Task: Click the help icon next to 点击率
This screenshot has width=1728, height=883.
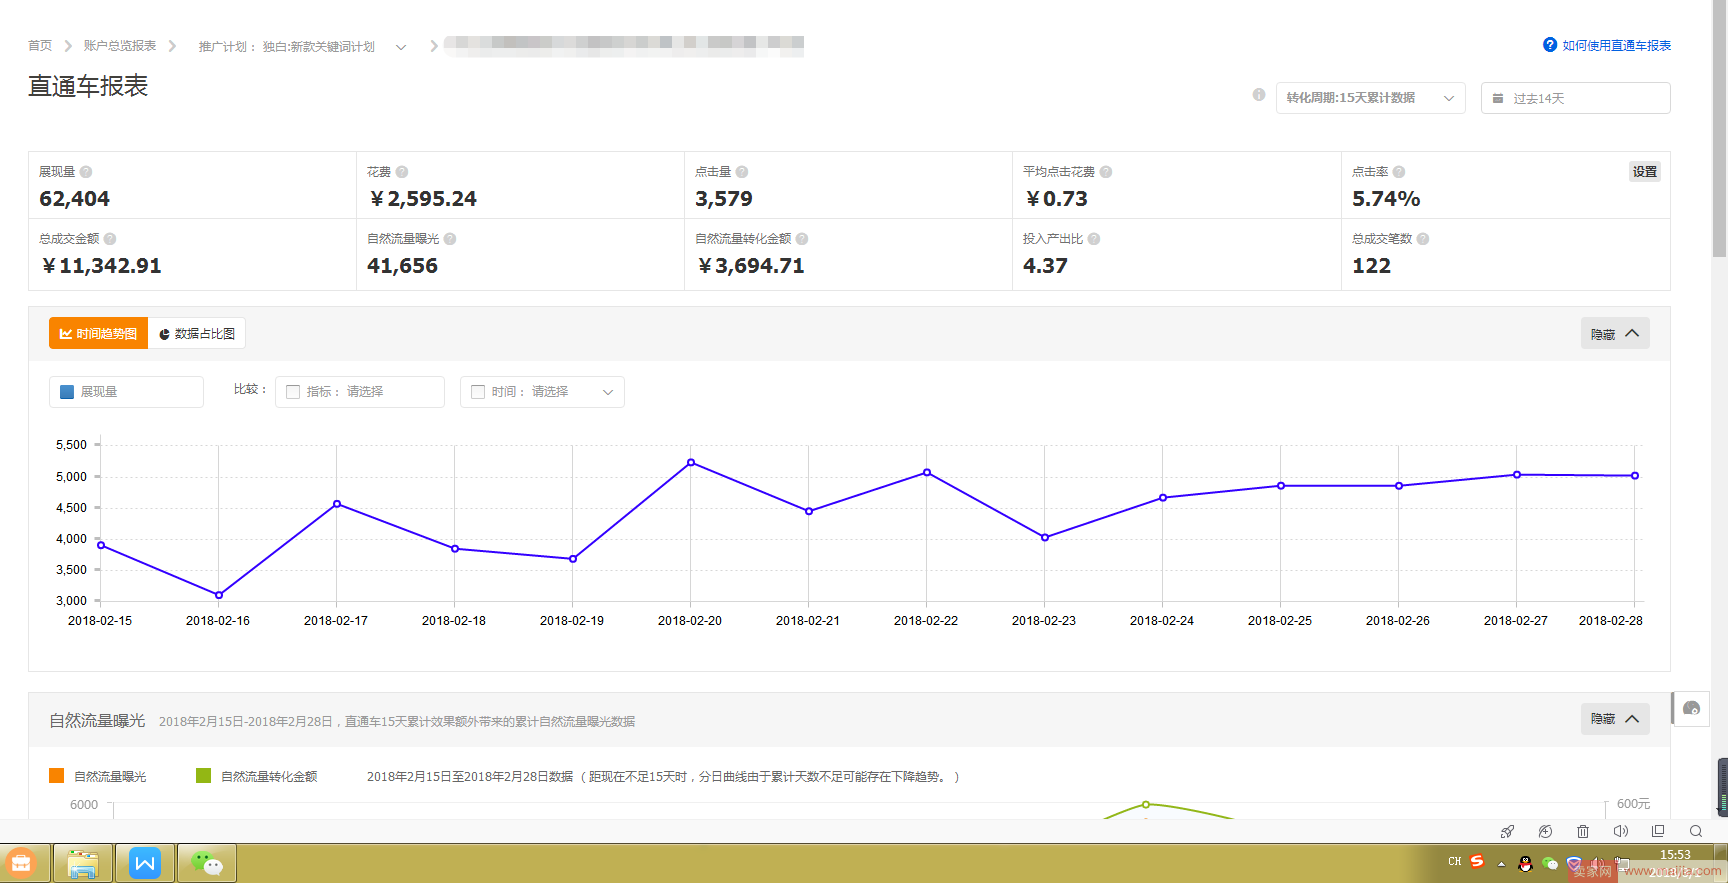Action: click(1399, 172)
